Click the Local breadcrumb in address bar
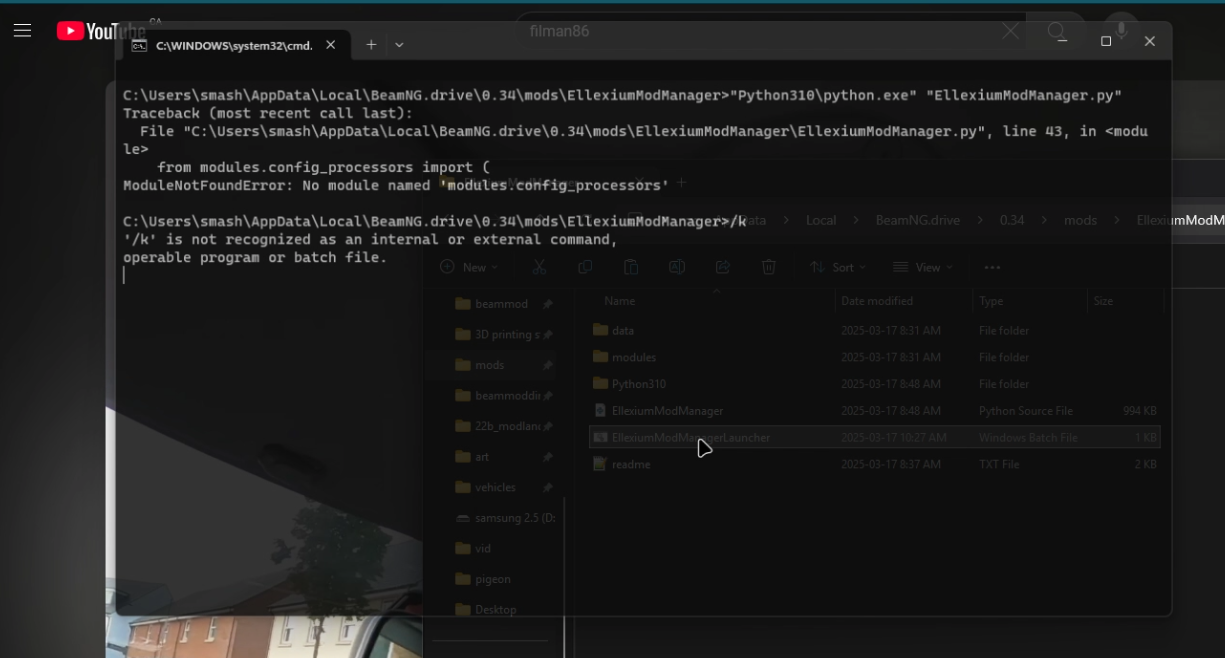This screenshot has height=658, width=1225. click(x=821, y=220)
